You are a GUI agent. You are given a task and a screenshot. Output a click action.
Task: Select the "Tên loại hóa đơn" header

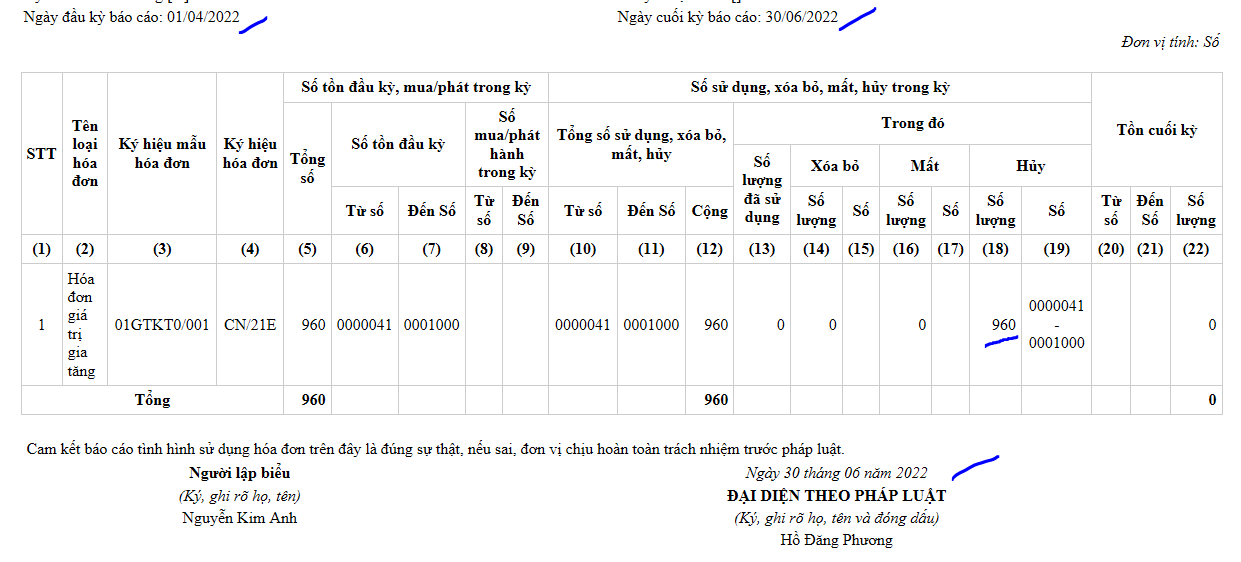[85, 154]
